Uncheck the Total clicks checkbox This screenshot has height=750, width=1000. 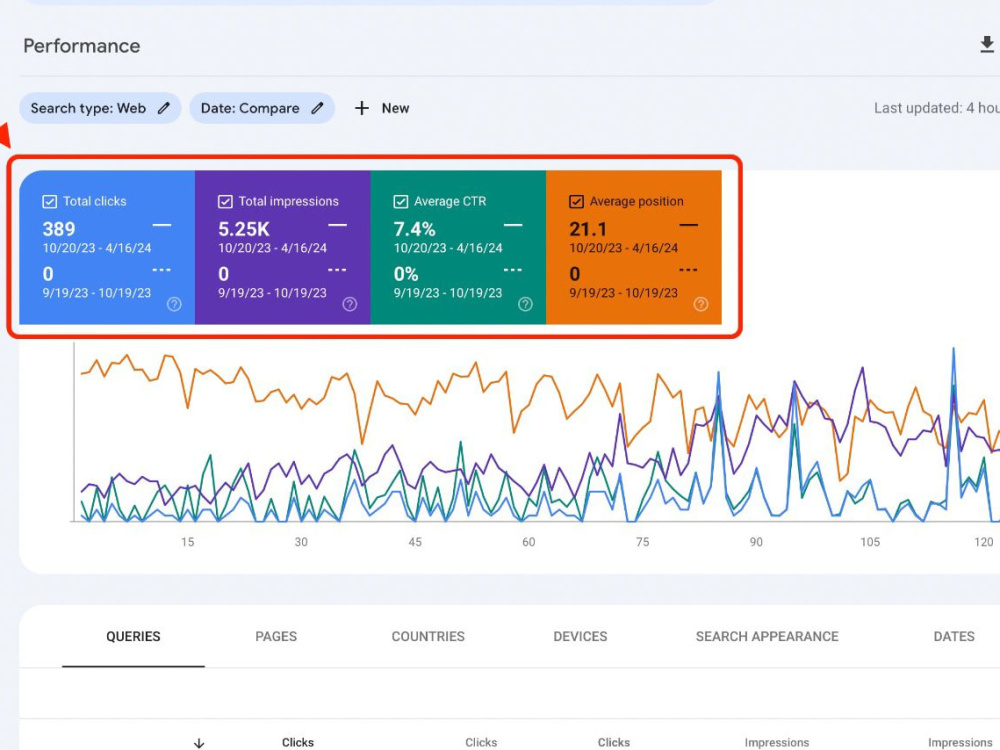[50, 202]
